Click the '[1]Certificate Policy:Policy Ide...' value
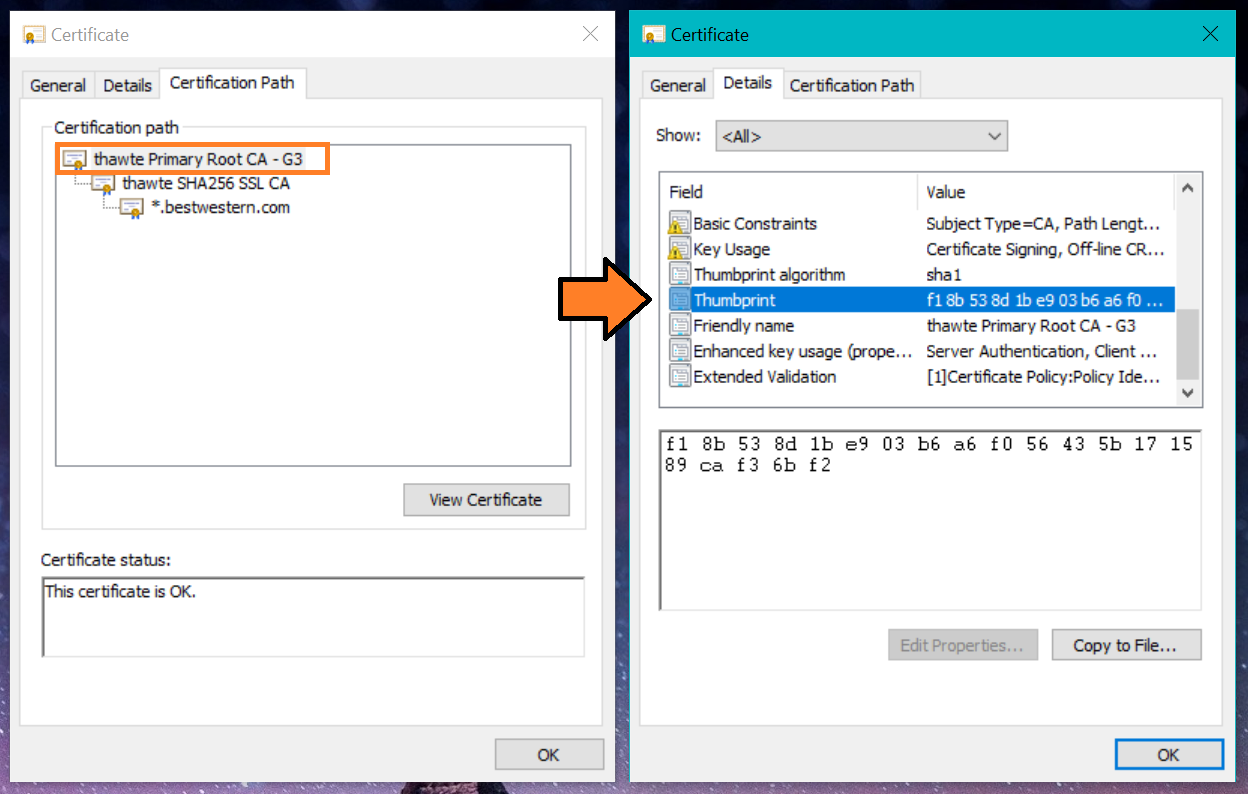Viewport: 1248px width, 794px height. [x=1043, y=376]
